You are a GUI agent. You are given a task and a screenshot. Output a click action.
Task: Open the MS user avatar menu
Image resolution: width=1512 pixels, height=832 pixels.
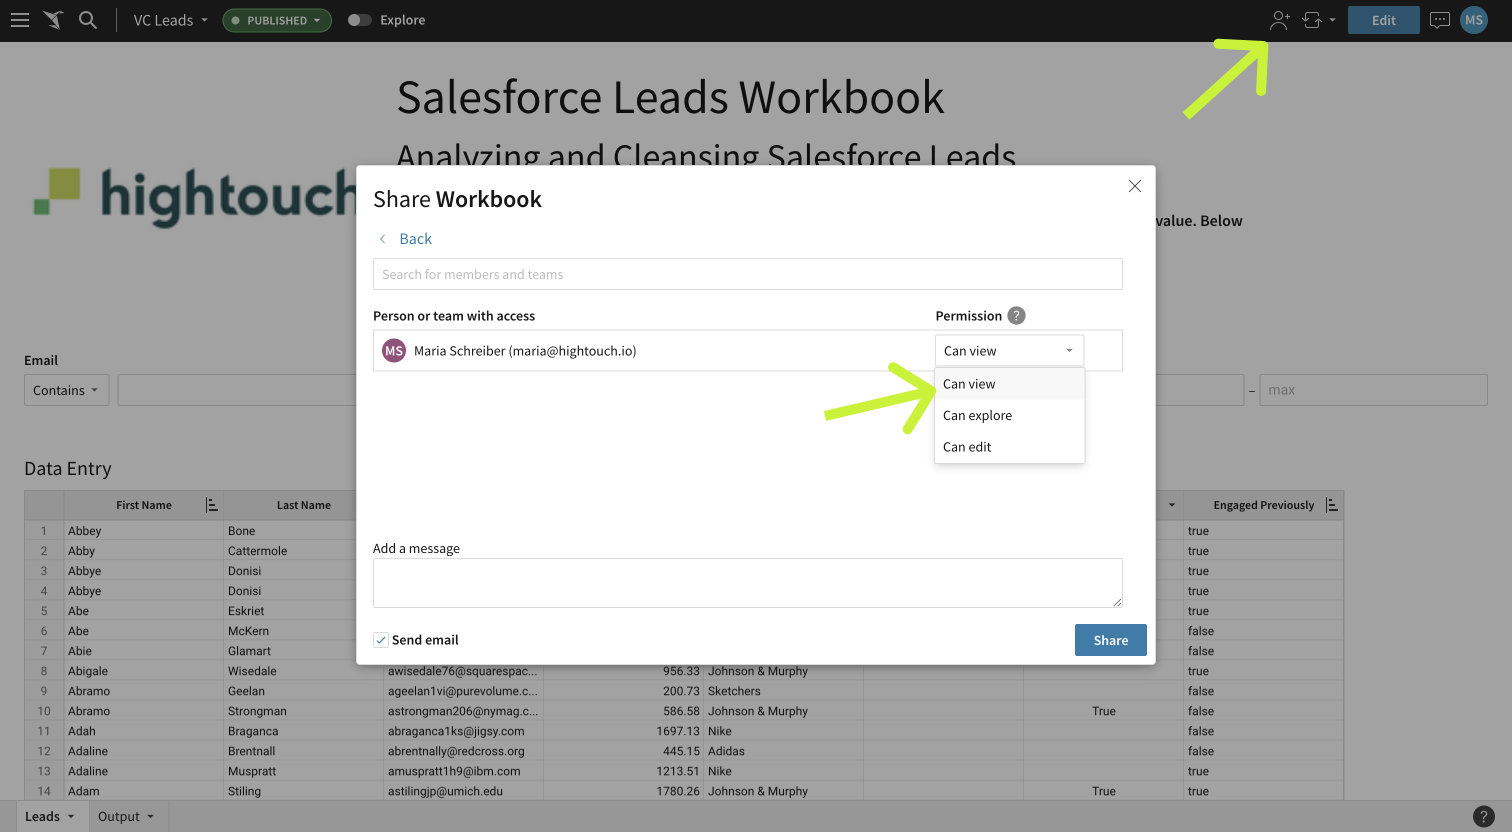[1474, 20]
